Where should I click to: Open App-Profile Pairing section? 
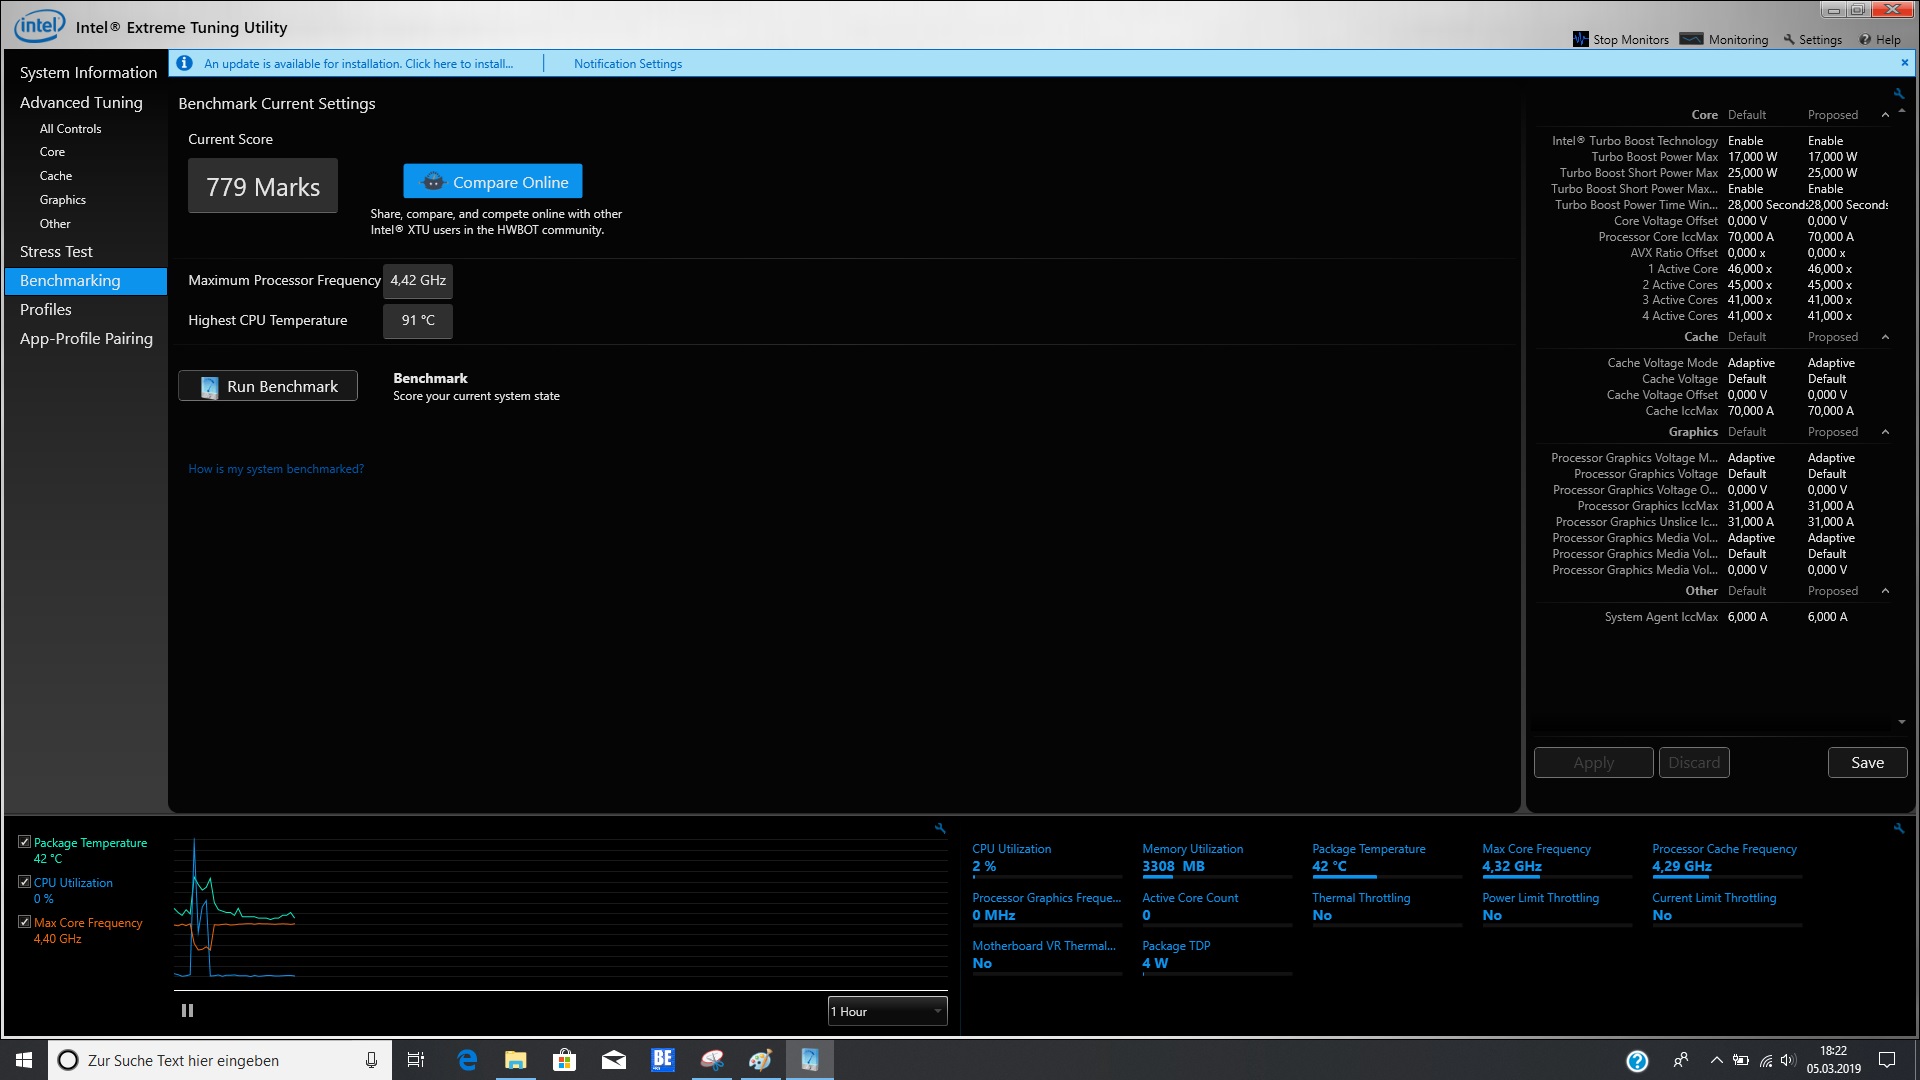coord(86,339)
